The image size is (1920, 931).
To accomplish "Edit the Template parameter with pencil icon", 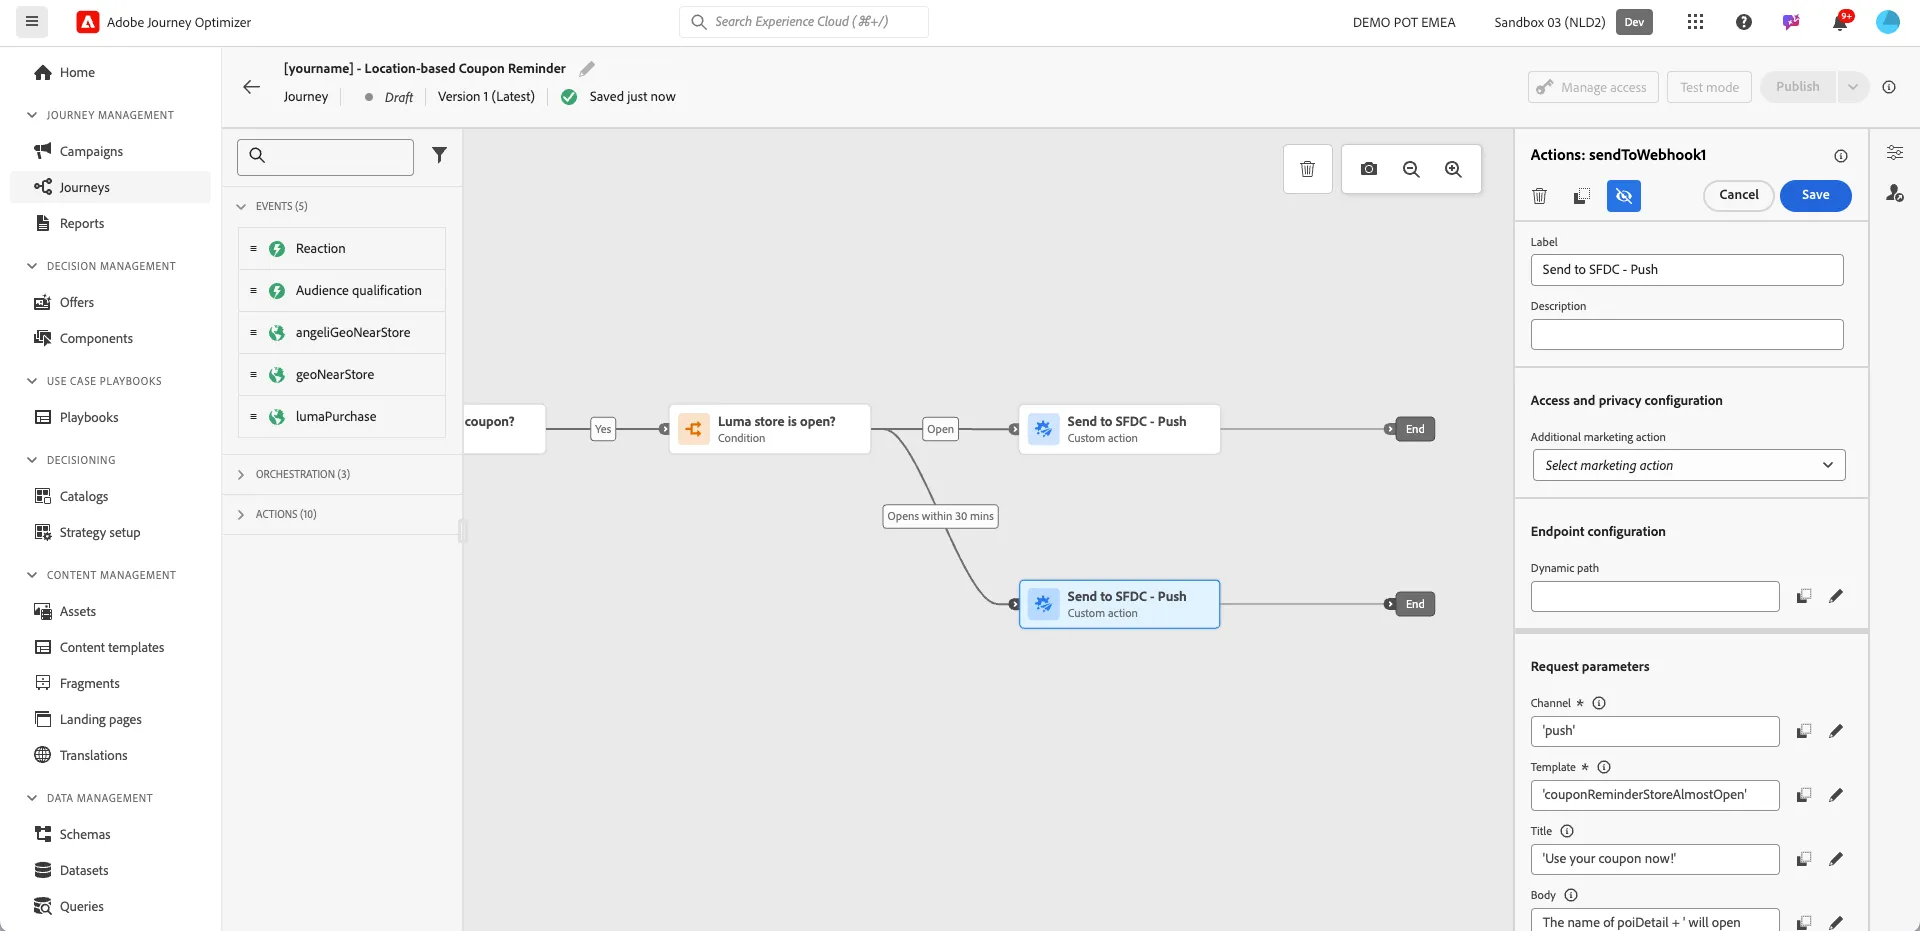I will 1836,795.
